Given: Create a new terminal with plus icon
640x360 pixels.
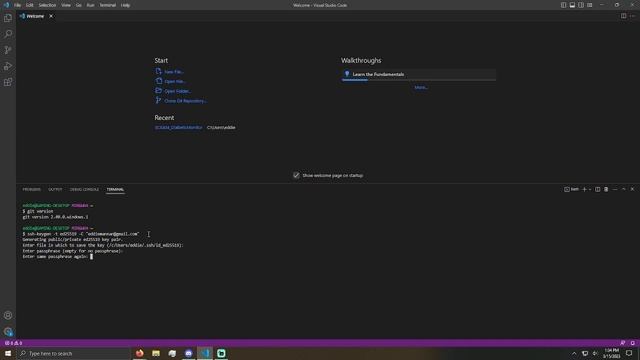Looking at the screenshot, I should 584,189.
